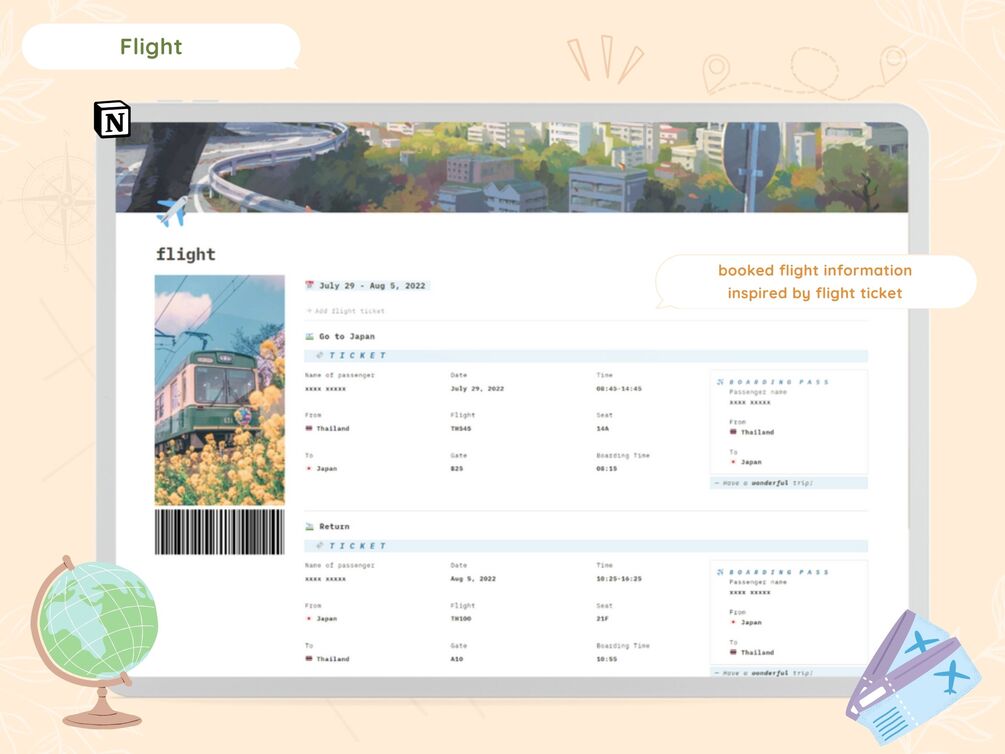Click the calendar icon beside July 29 - Aug 5
Image resolution: width=1005 pixels, height=754 pixels.
(310, 285)
